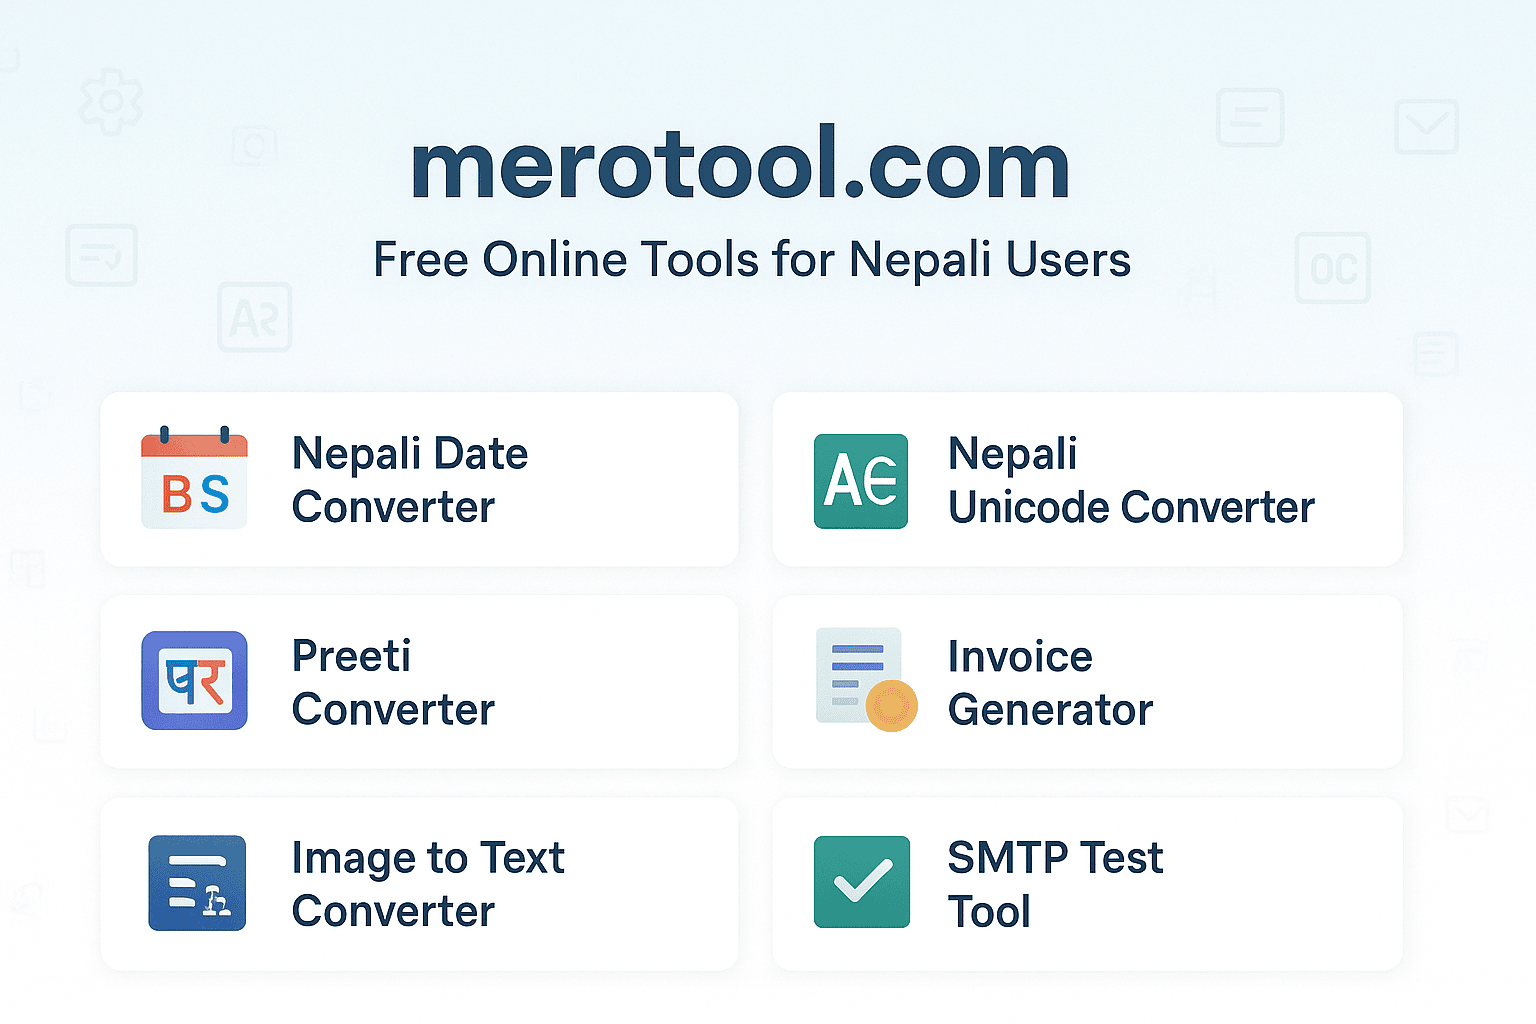The image size is (1536, 1024).
Task: Click the invoice document icon with coin
Action: (x=865, y=679)
